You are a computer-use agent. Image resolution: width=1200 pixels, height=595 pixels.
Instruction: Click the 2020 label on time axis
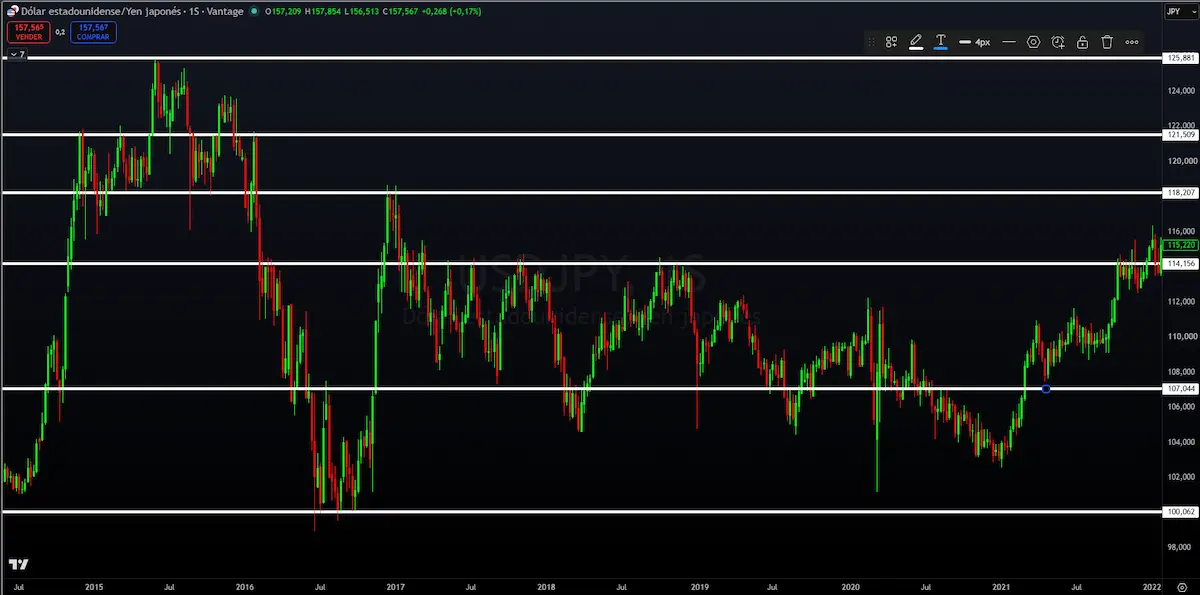[850, 587]
